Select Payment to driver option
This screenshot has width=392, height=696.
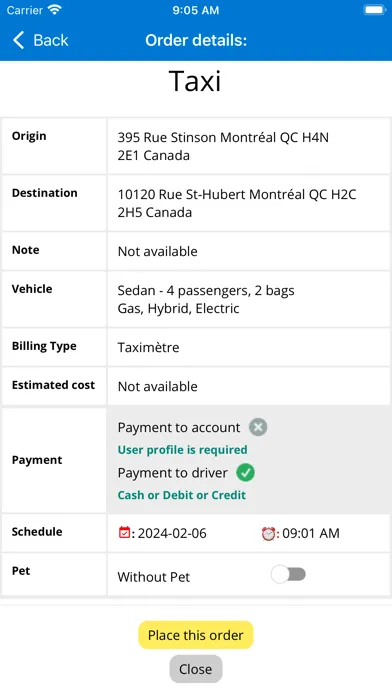pos(173,473)
